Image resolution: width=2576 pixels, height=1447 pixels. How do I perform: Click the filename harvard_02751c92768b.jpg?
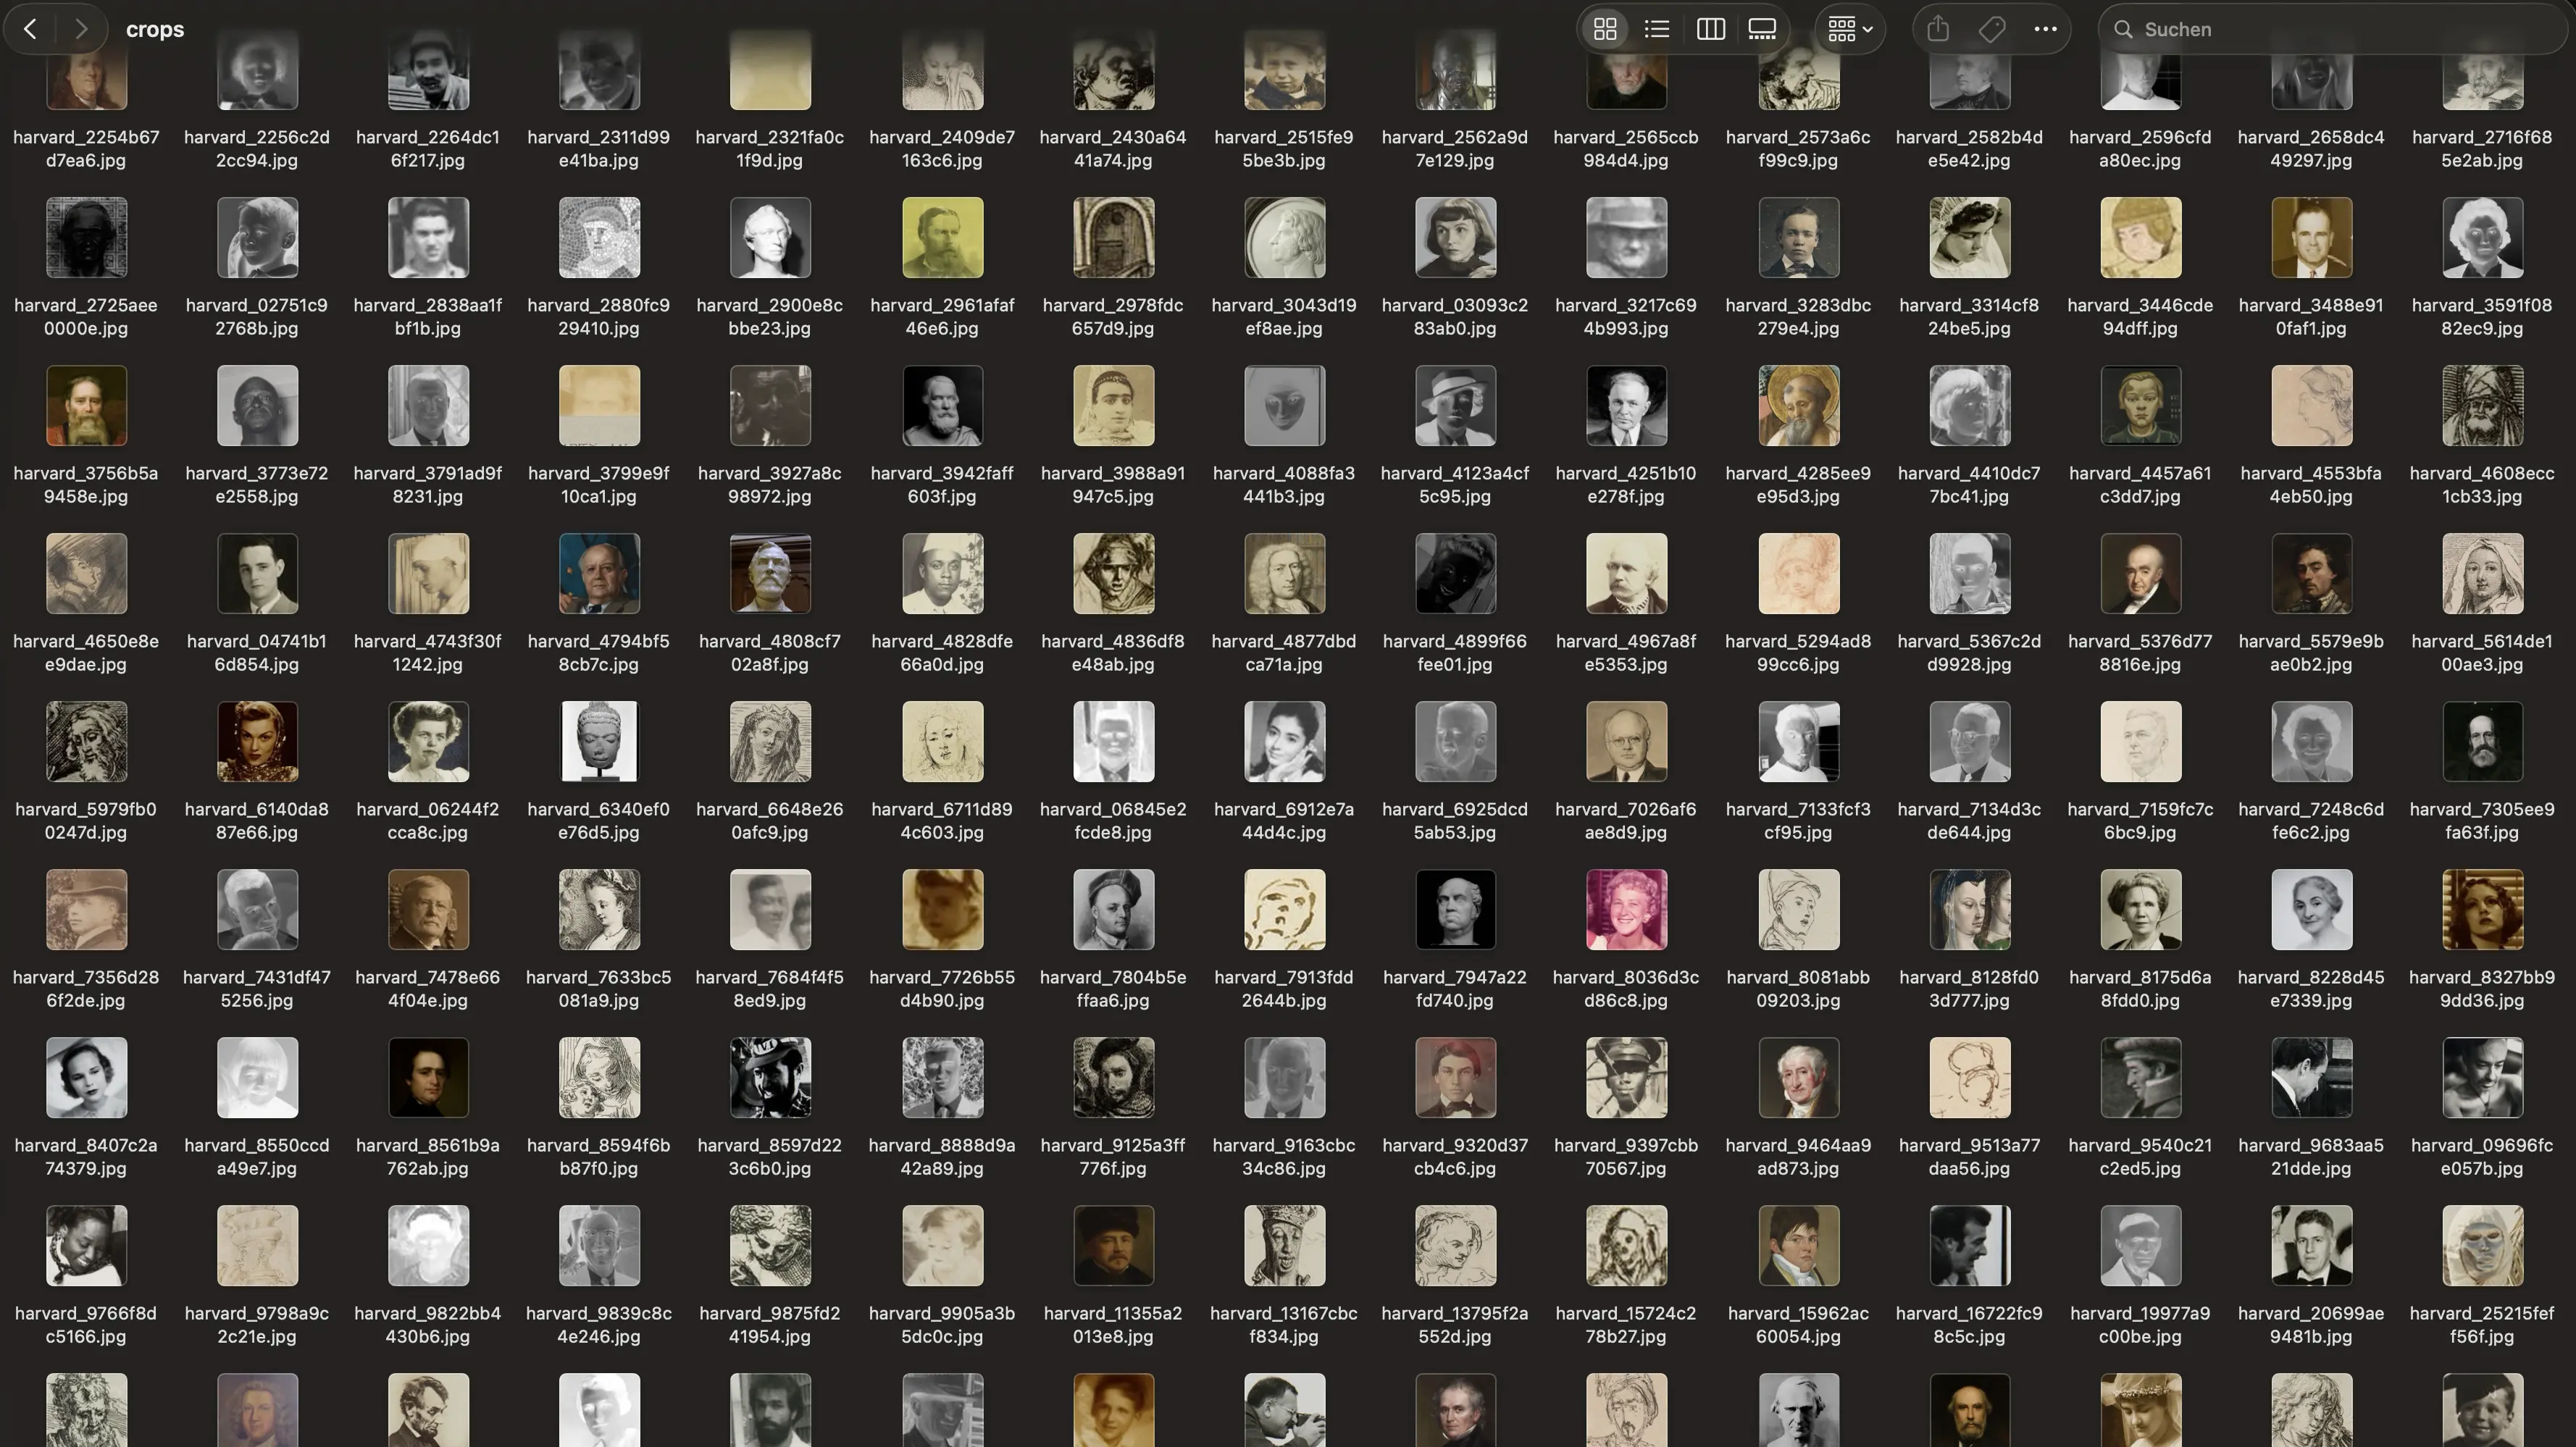tap(257, 316)
